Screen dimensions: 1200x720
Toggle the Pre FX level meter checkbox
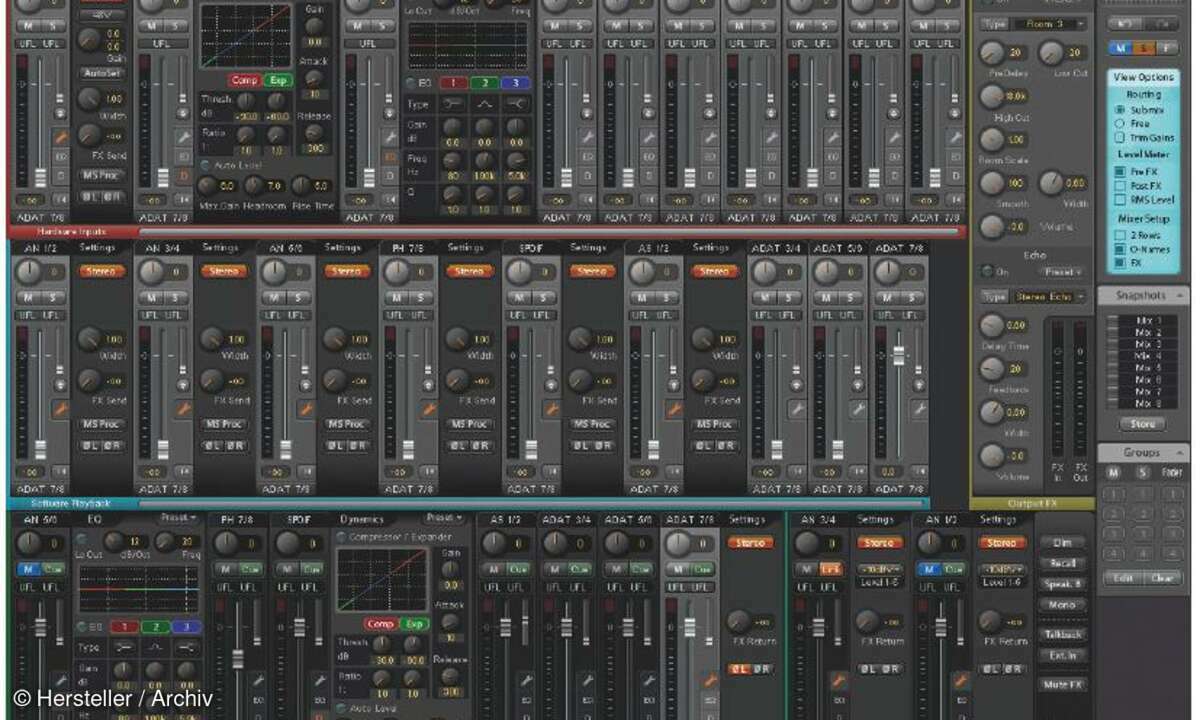[x=1120, y=172]
